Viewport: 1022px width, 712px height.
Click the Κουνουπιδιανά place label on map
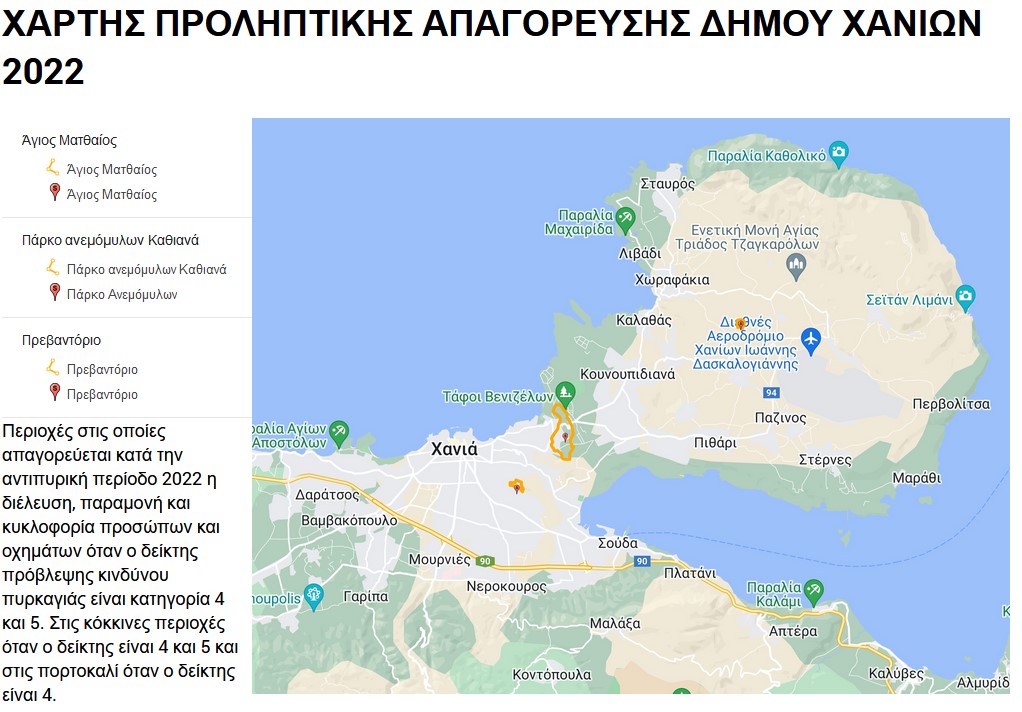626,374
